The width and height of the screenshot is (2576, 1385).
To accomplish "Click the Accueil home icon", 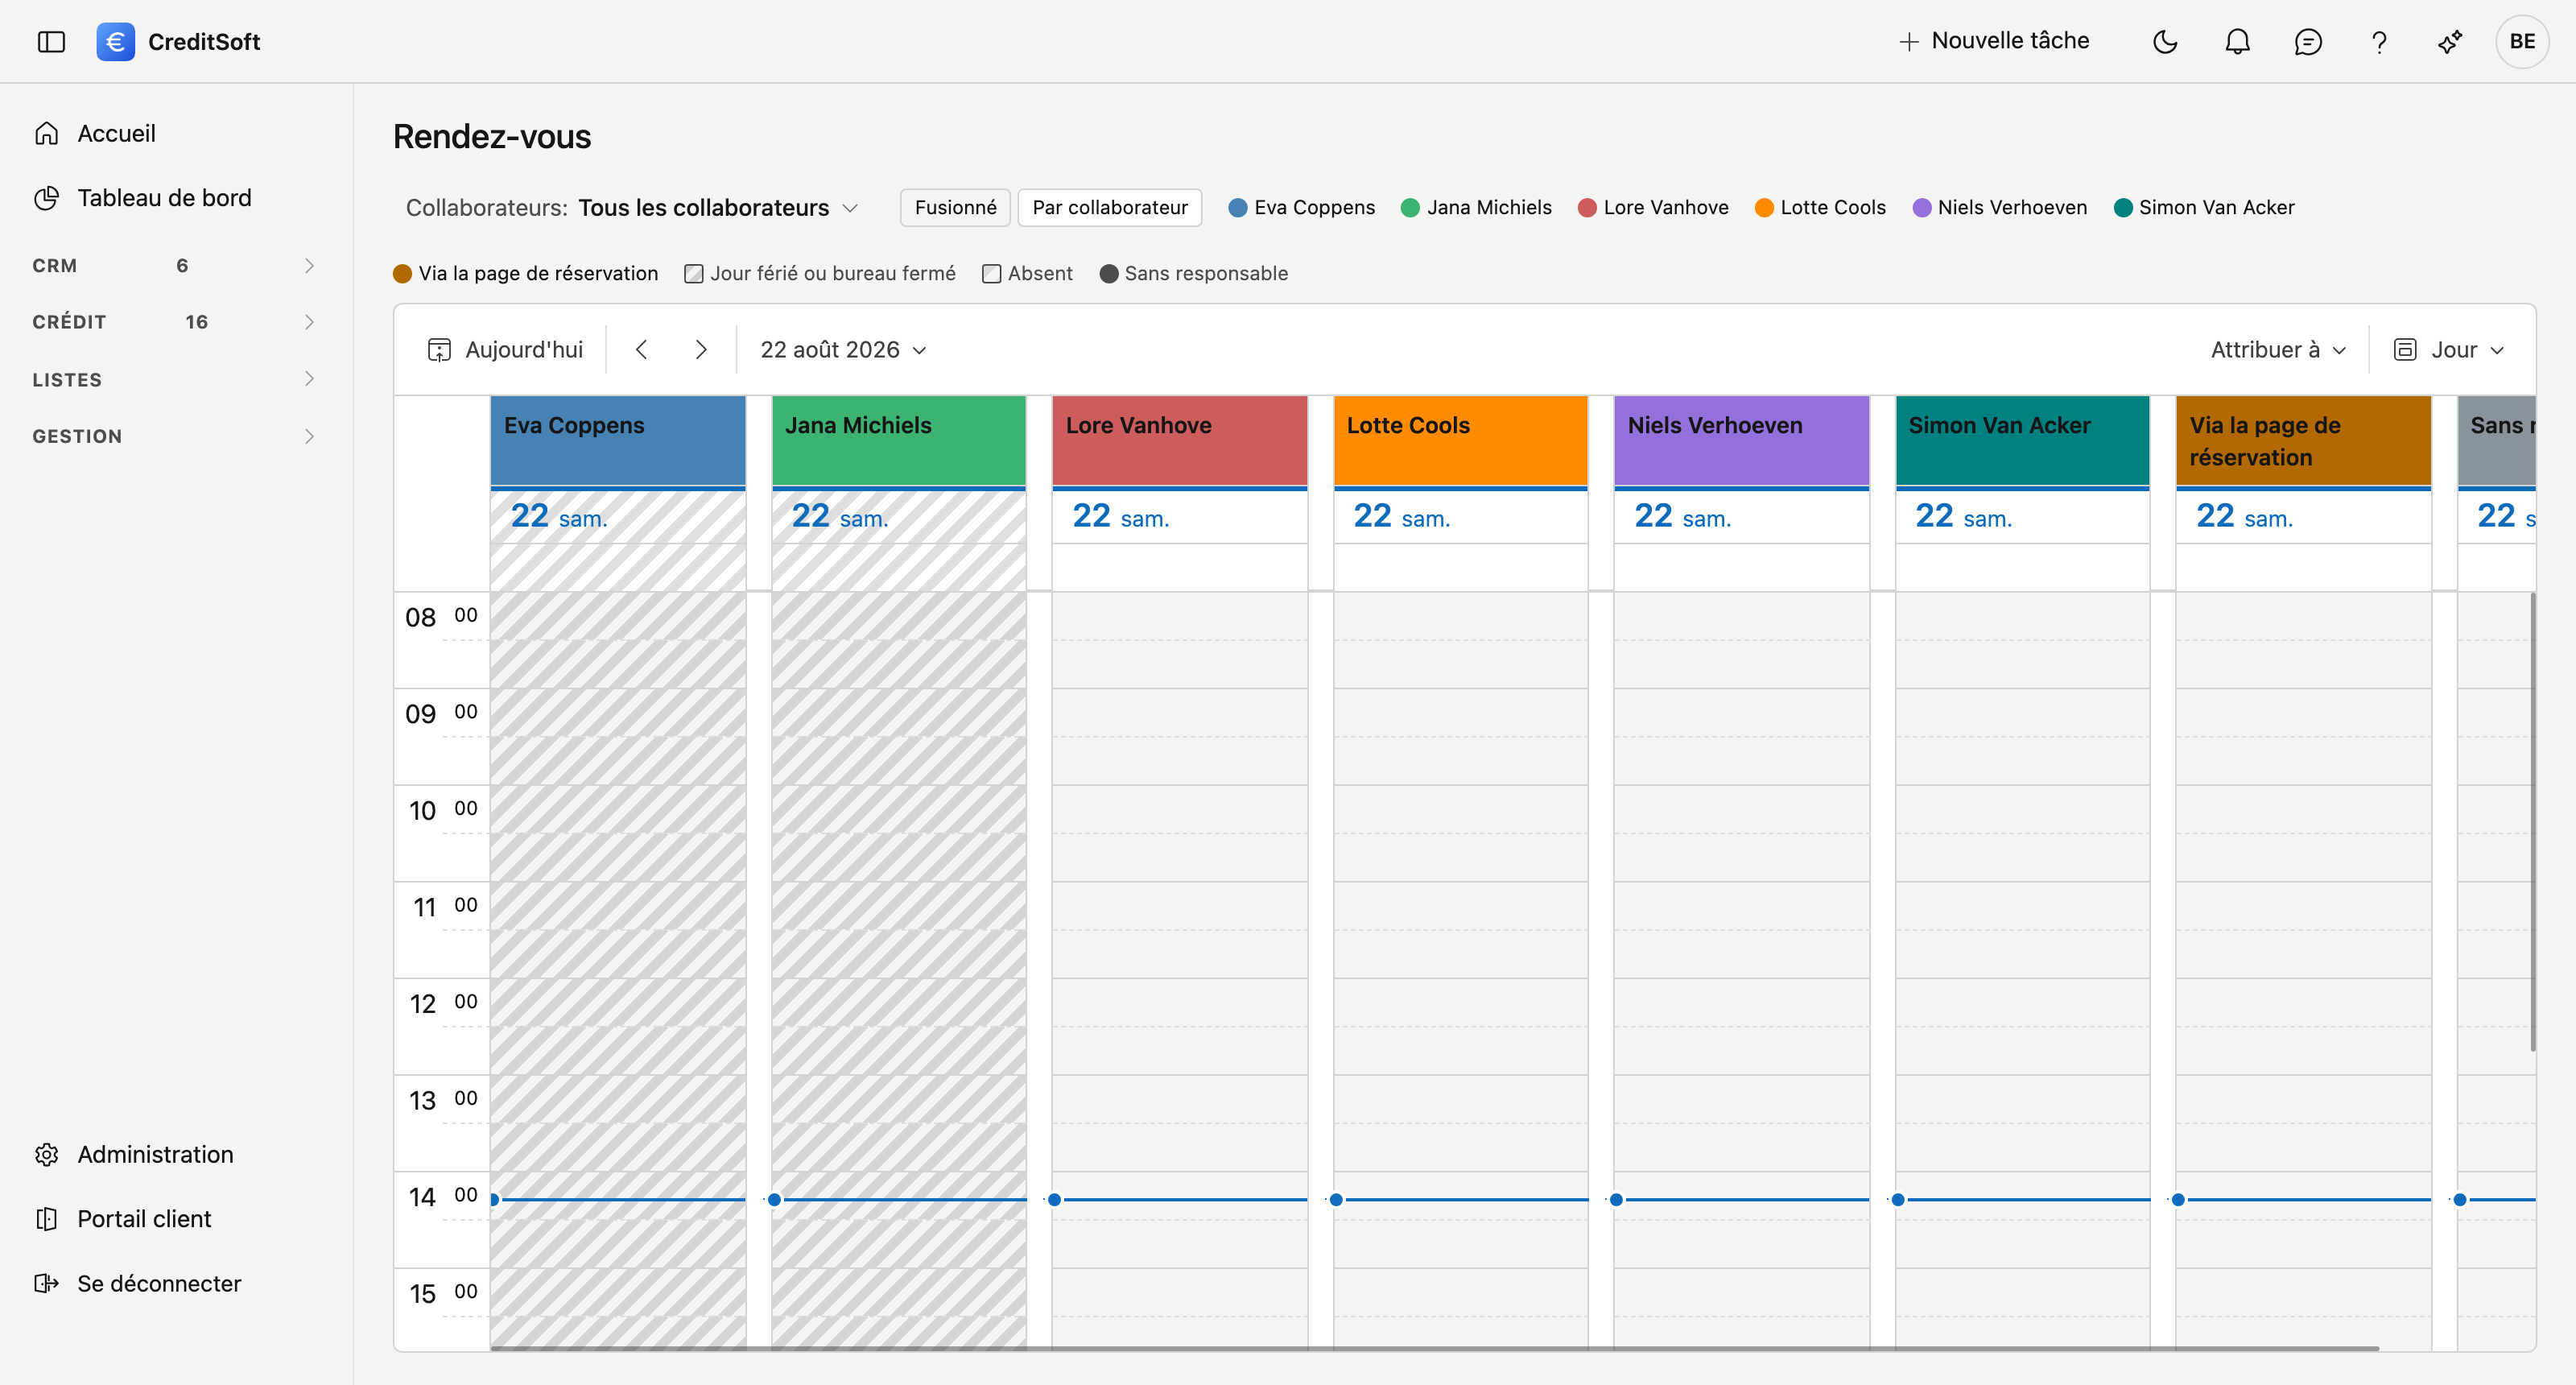I will (x=46, y=133).
